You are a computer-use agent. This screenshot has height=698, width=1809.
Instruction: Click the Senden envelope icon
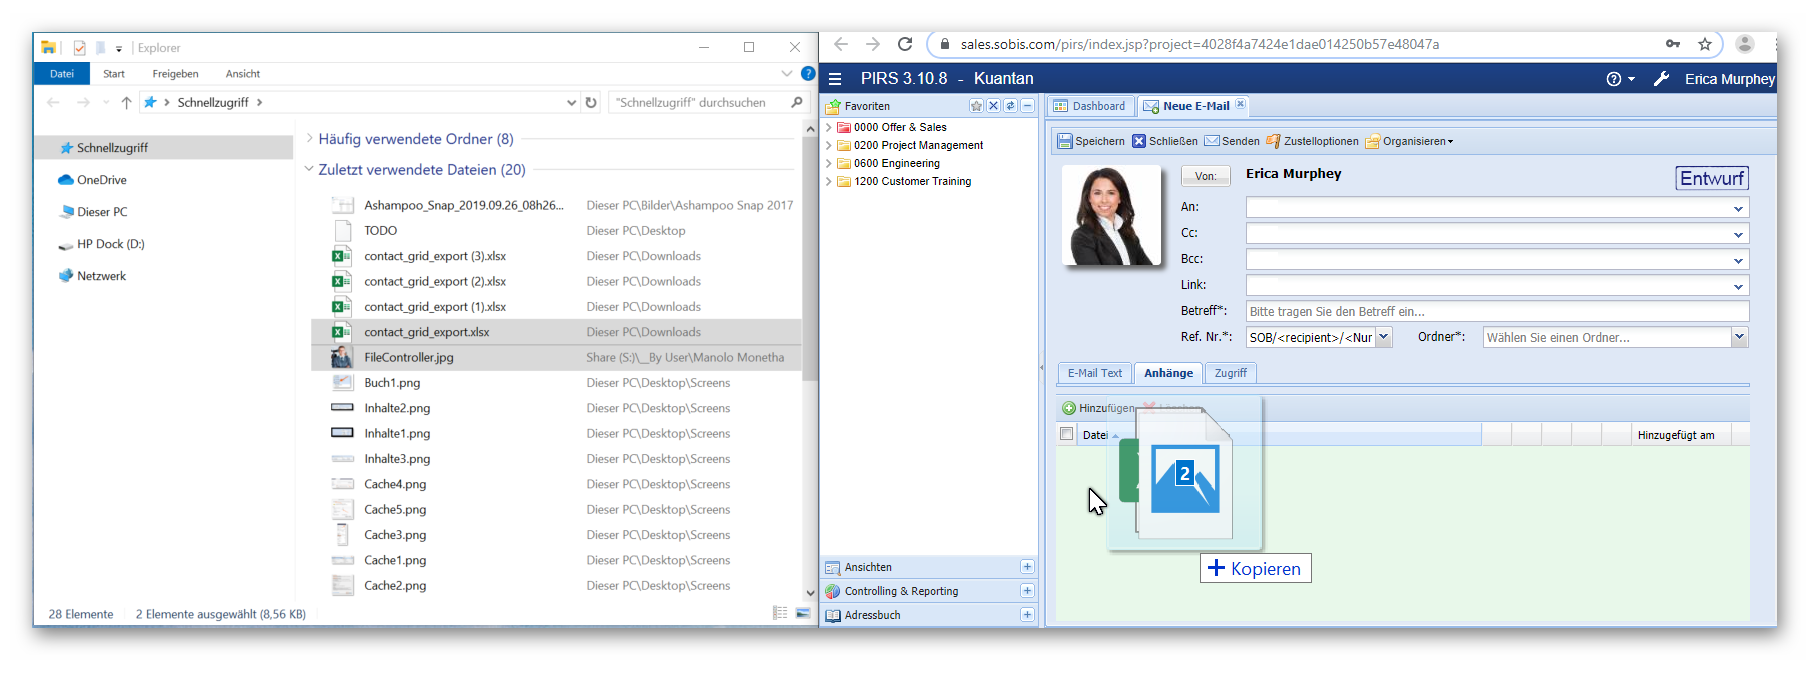click(x=1212, y=142)
